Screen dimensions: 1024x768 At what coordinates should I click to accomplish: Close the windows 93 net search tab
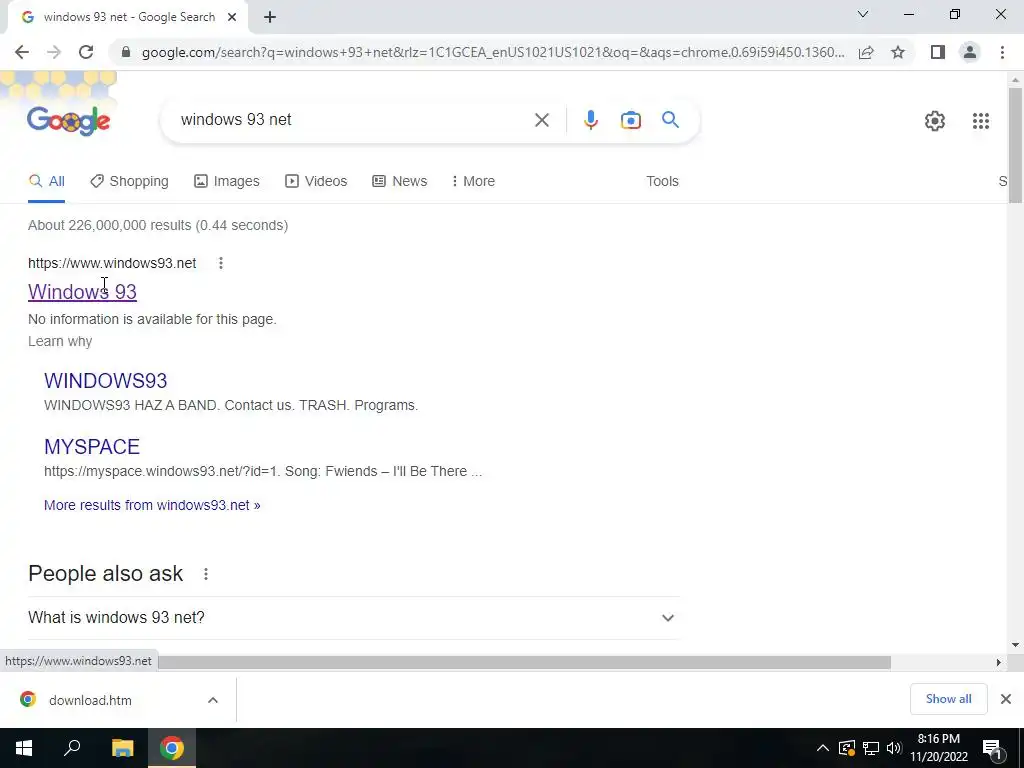point(232,18)
